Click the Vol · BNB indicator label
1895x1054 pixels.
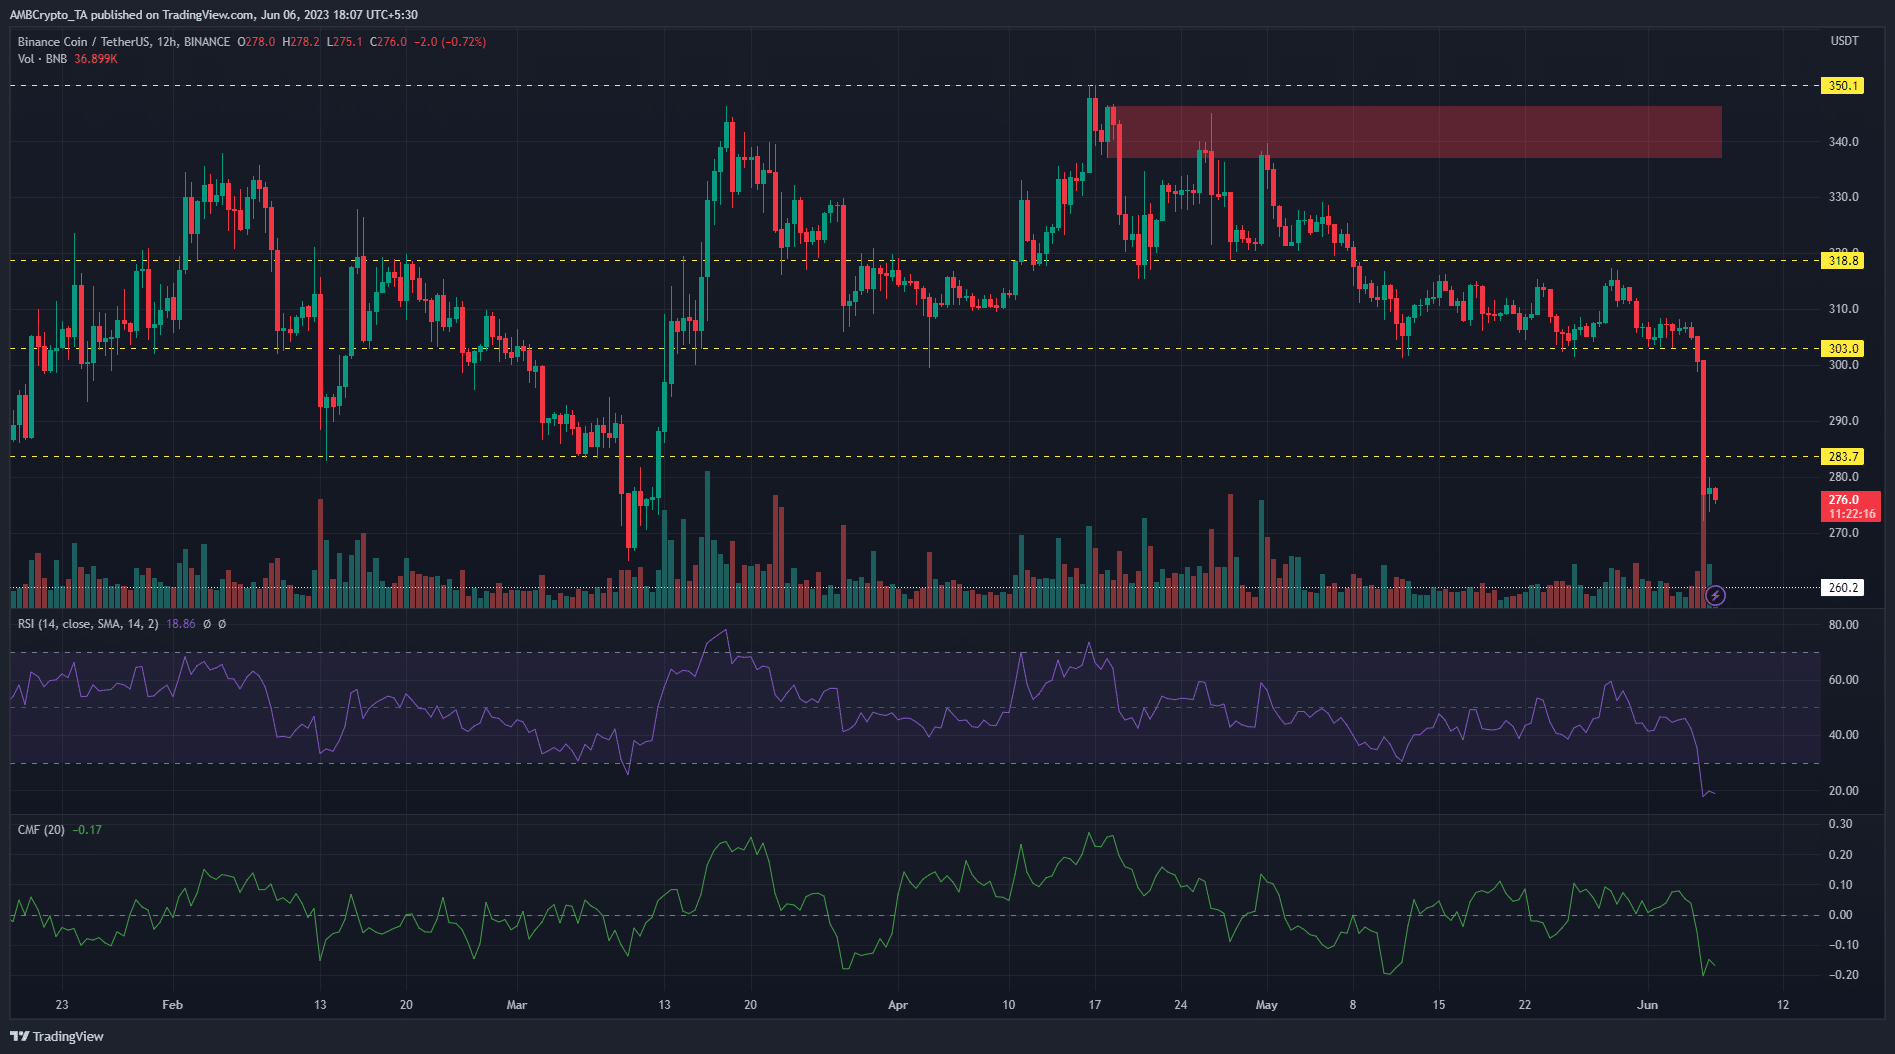click(42, 59)
